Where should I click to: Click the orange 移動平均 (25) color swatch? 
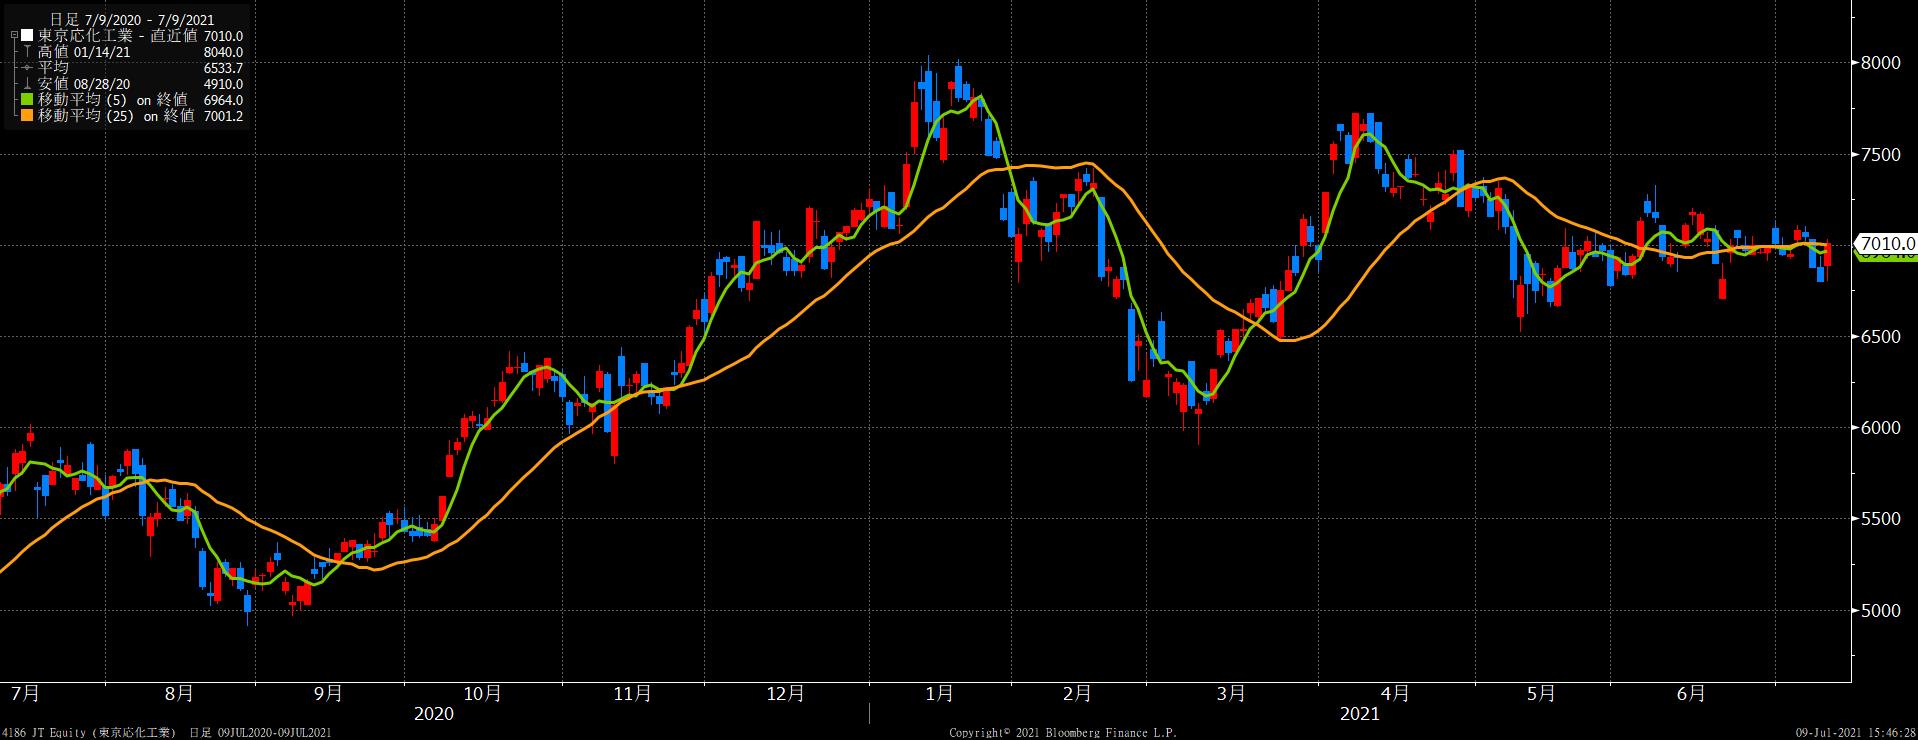27,116
